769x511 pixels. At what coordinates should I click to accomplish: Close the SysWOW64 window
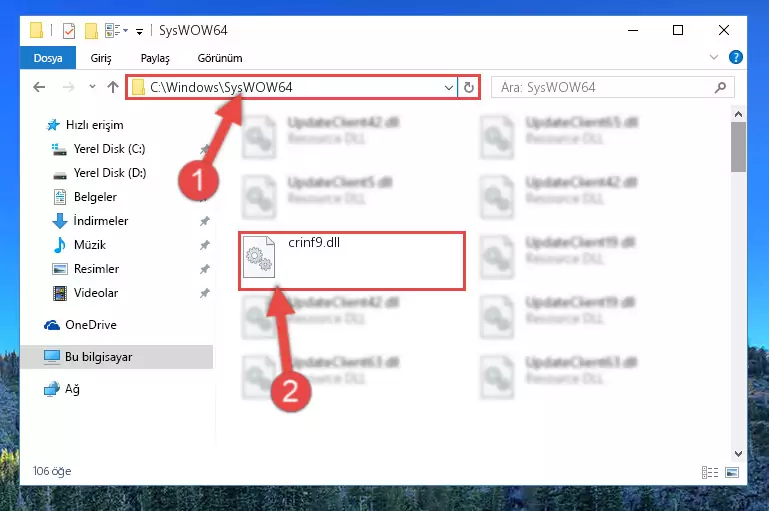[x=723, y=30]
